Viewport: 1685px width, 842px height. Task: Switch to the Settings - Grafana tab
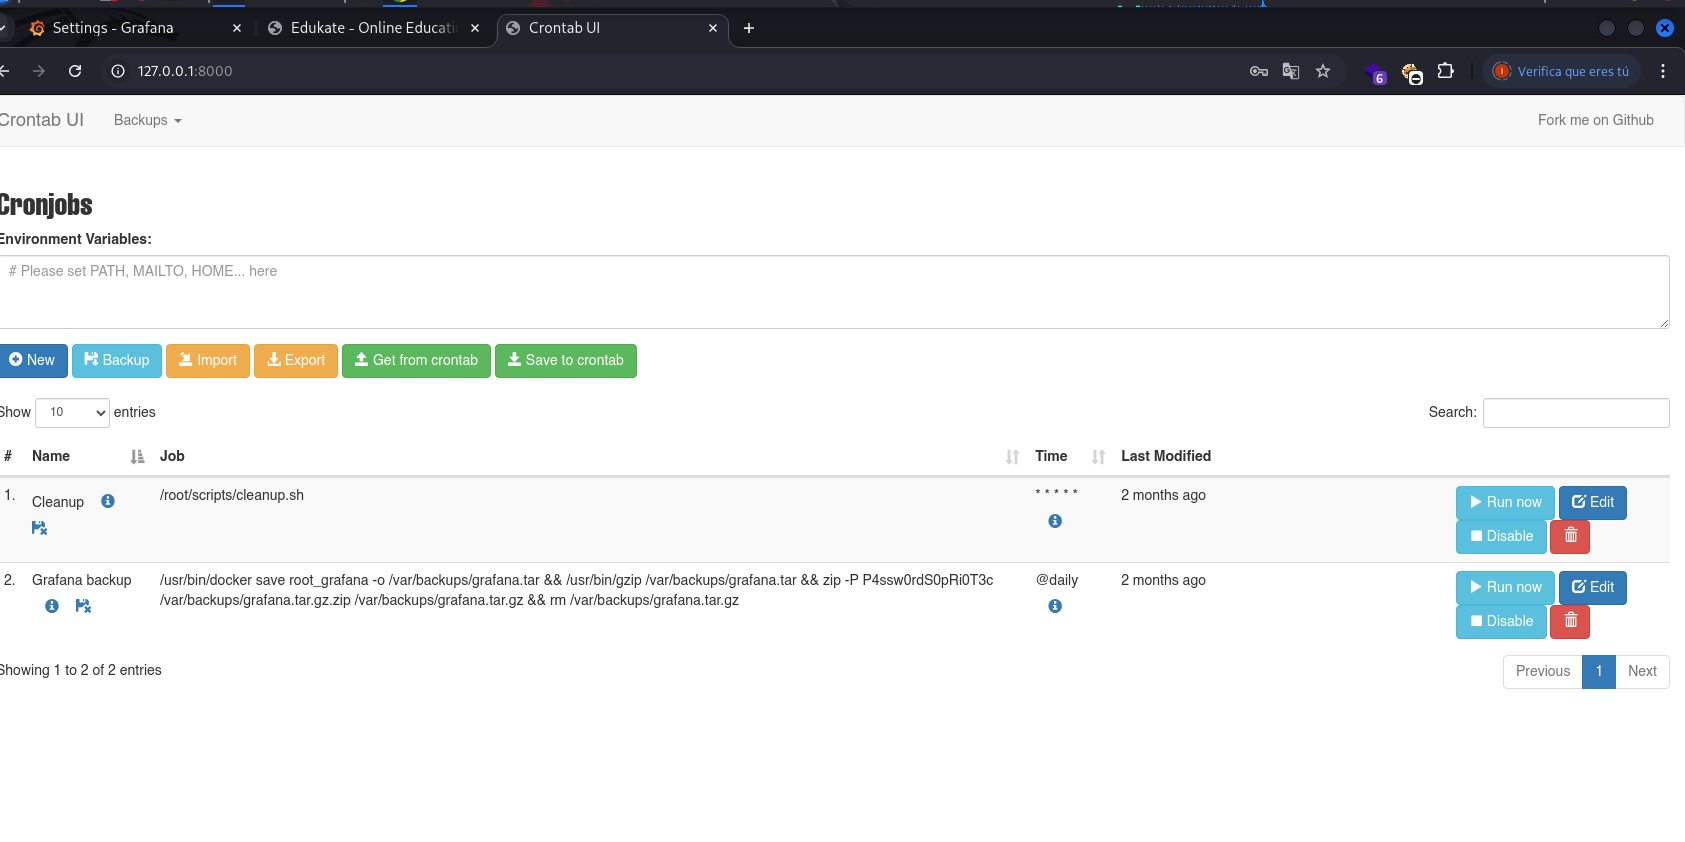pos(113,28)
